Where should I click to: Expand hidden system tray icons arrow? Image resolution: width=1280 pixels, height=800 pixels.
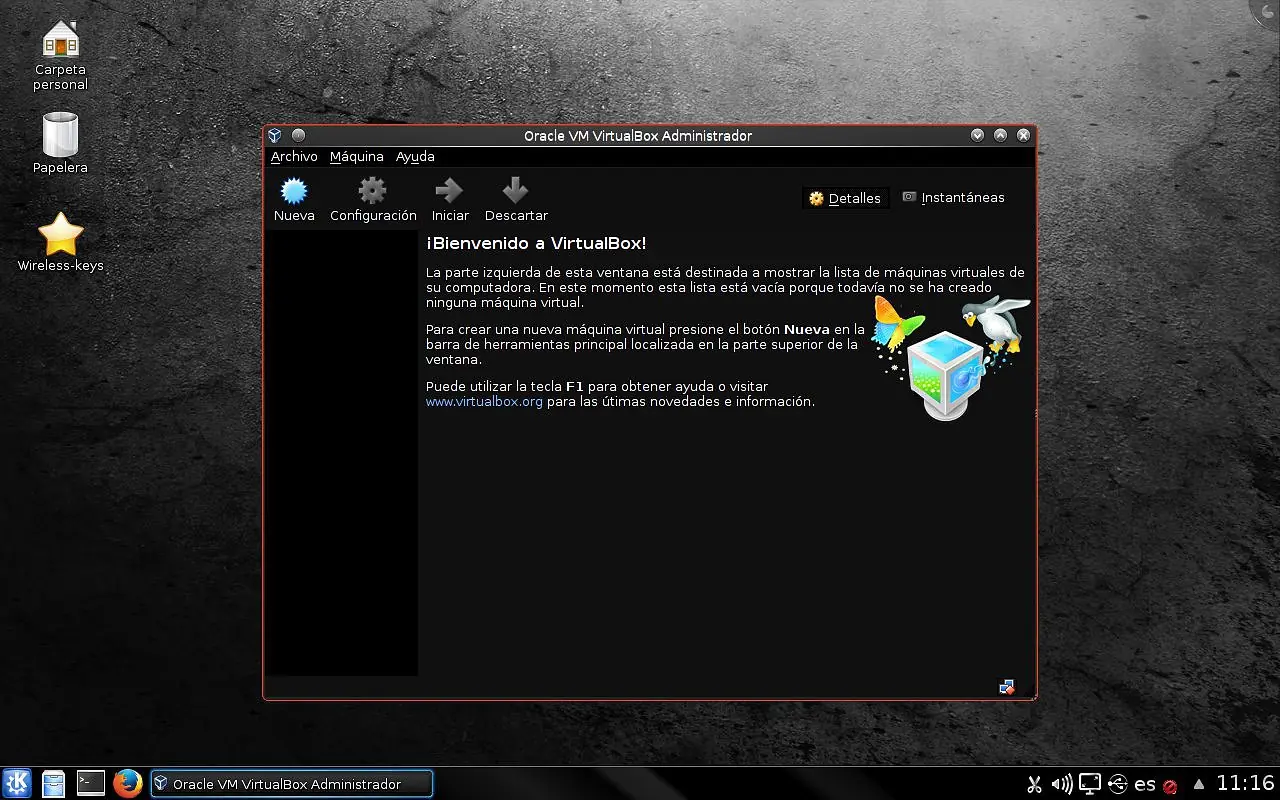[x=1199, y=784]
